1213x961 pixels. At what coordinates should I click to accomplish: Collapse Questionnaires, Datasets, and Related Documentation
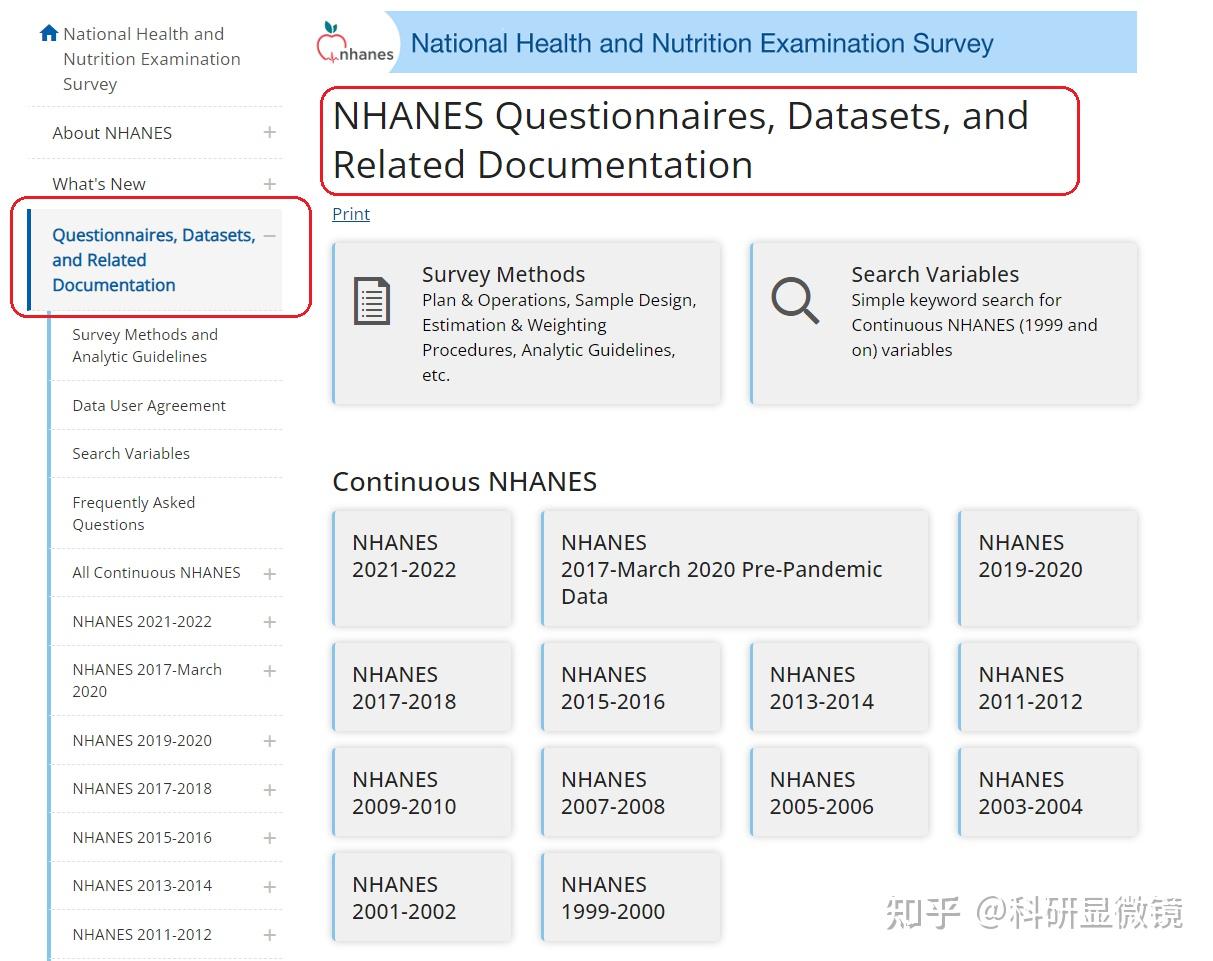[268, 235]
